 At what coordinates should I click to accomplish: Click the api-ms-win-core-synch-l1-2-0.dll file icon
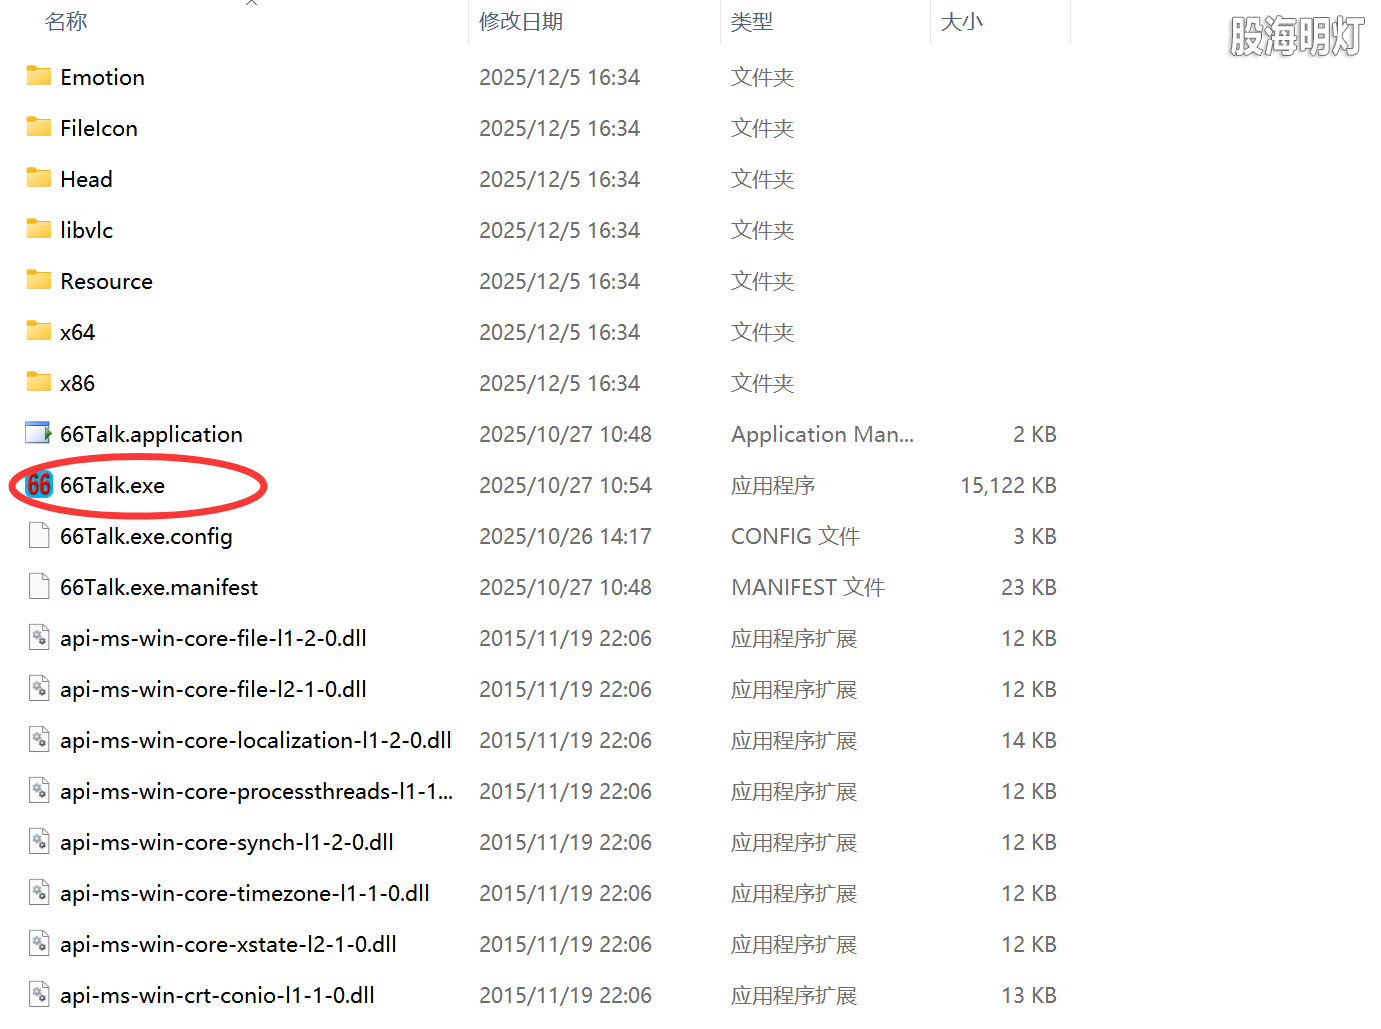39,842
